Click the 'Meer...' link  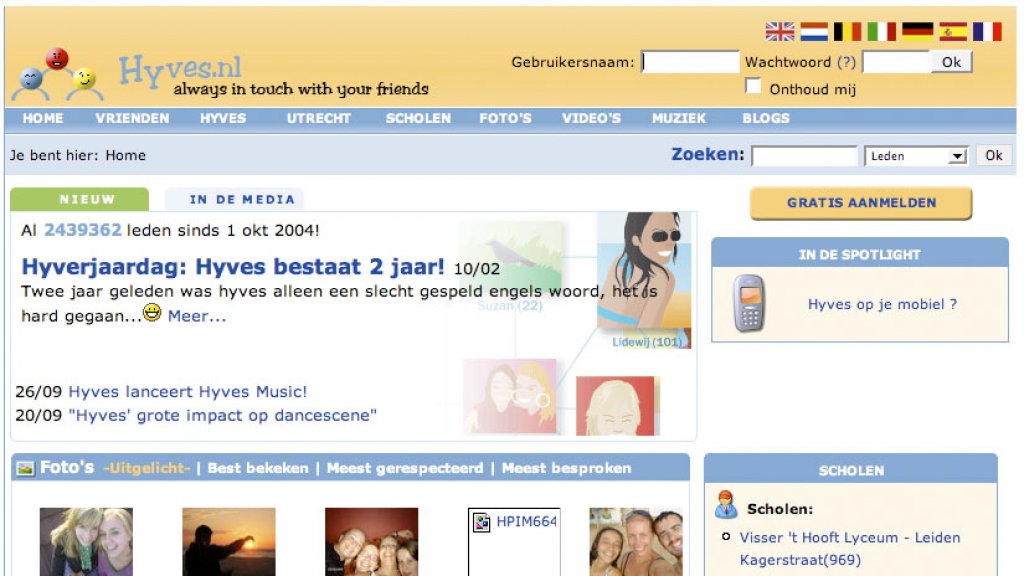(x=197, y=316)
